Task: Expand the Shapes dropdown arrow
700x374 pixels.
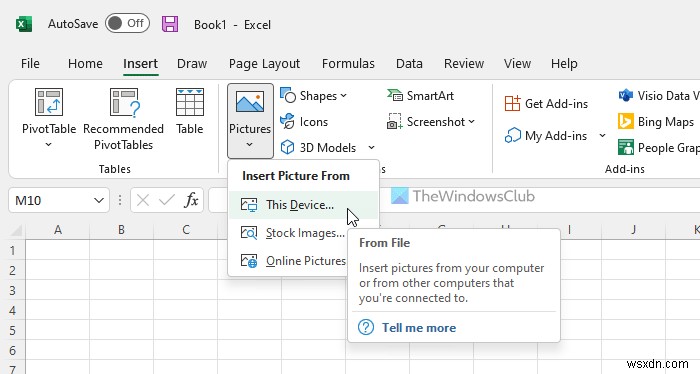Action: point(343,96)
